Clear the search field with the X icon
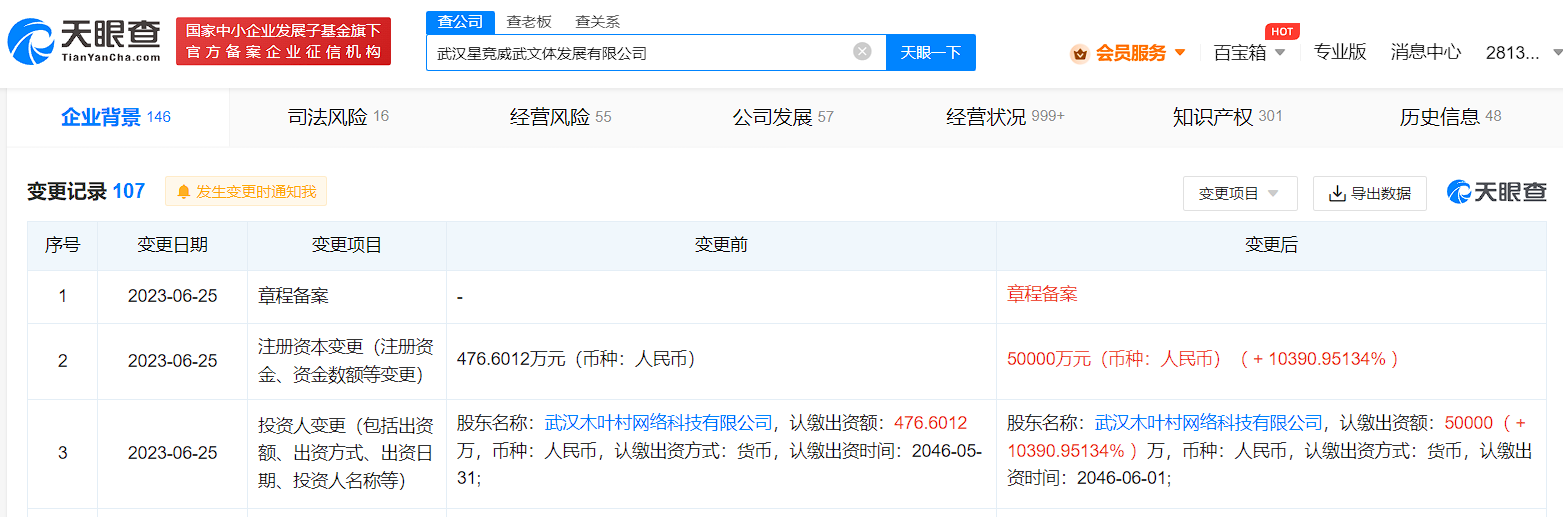Image resolution: width=1563 pixels, height=517 pixels. 862,51
